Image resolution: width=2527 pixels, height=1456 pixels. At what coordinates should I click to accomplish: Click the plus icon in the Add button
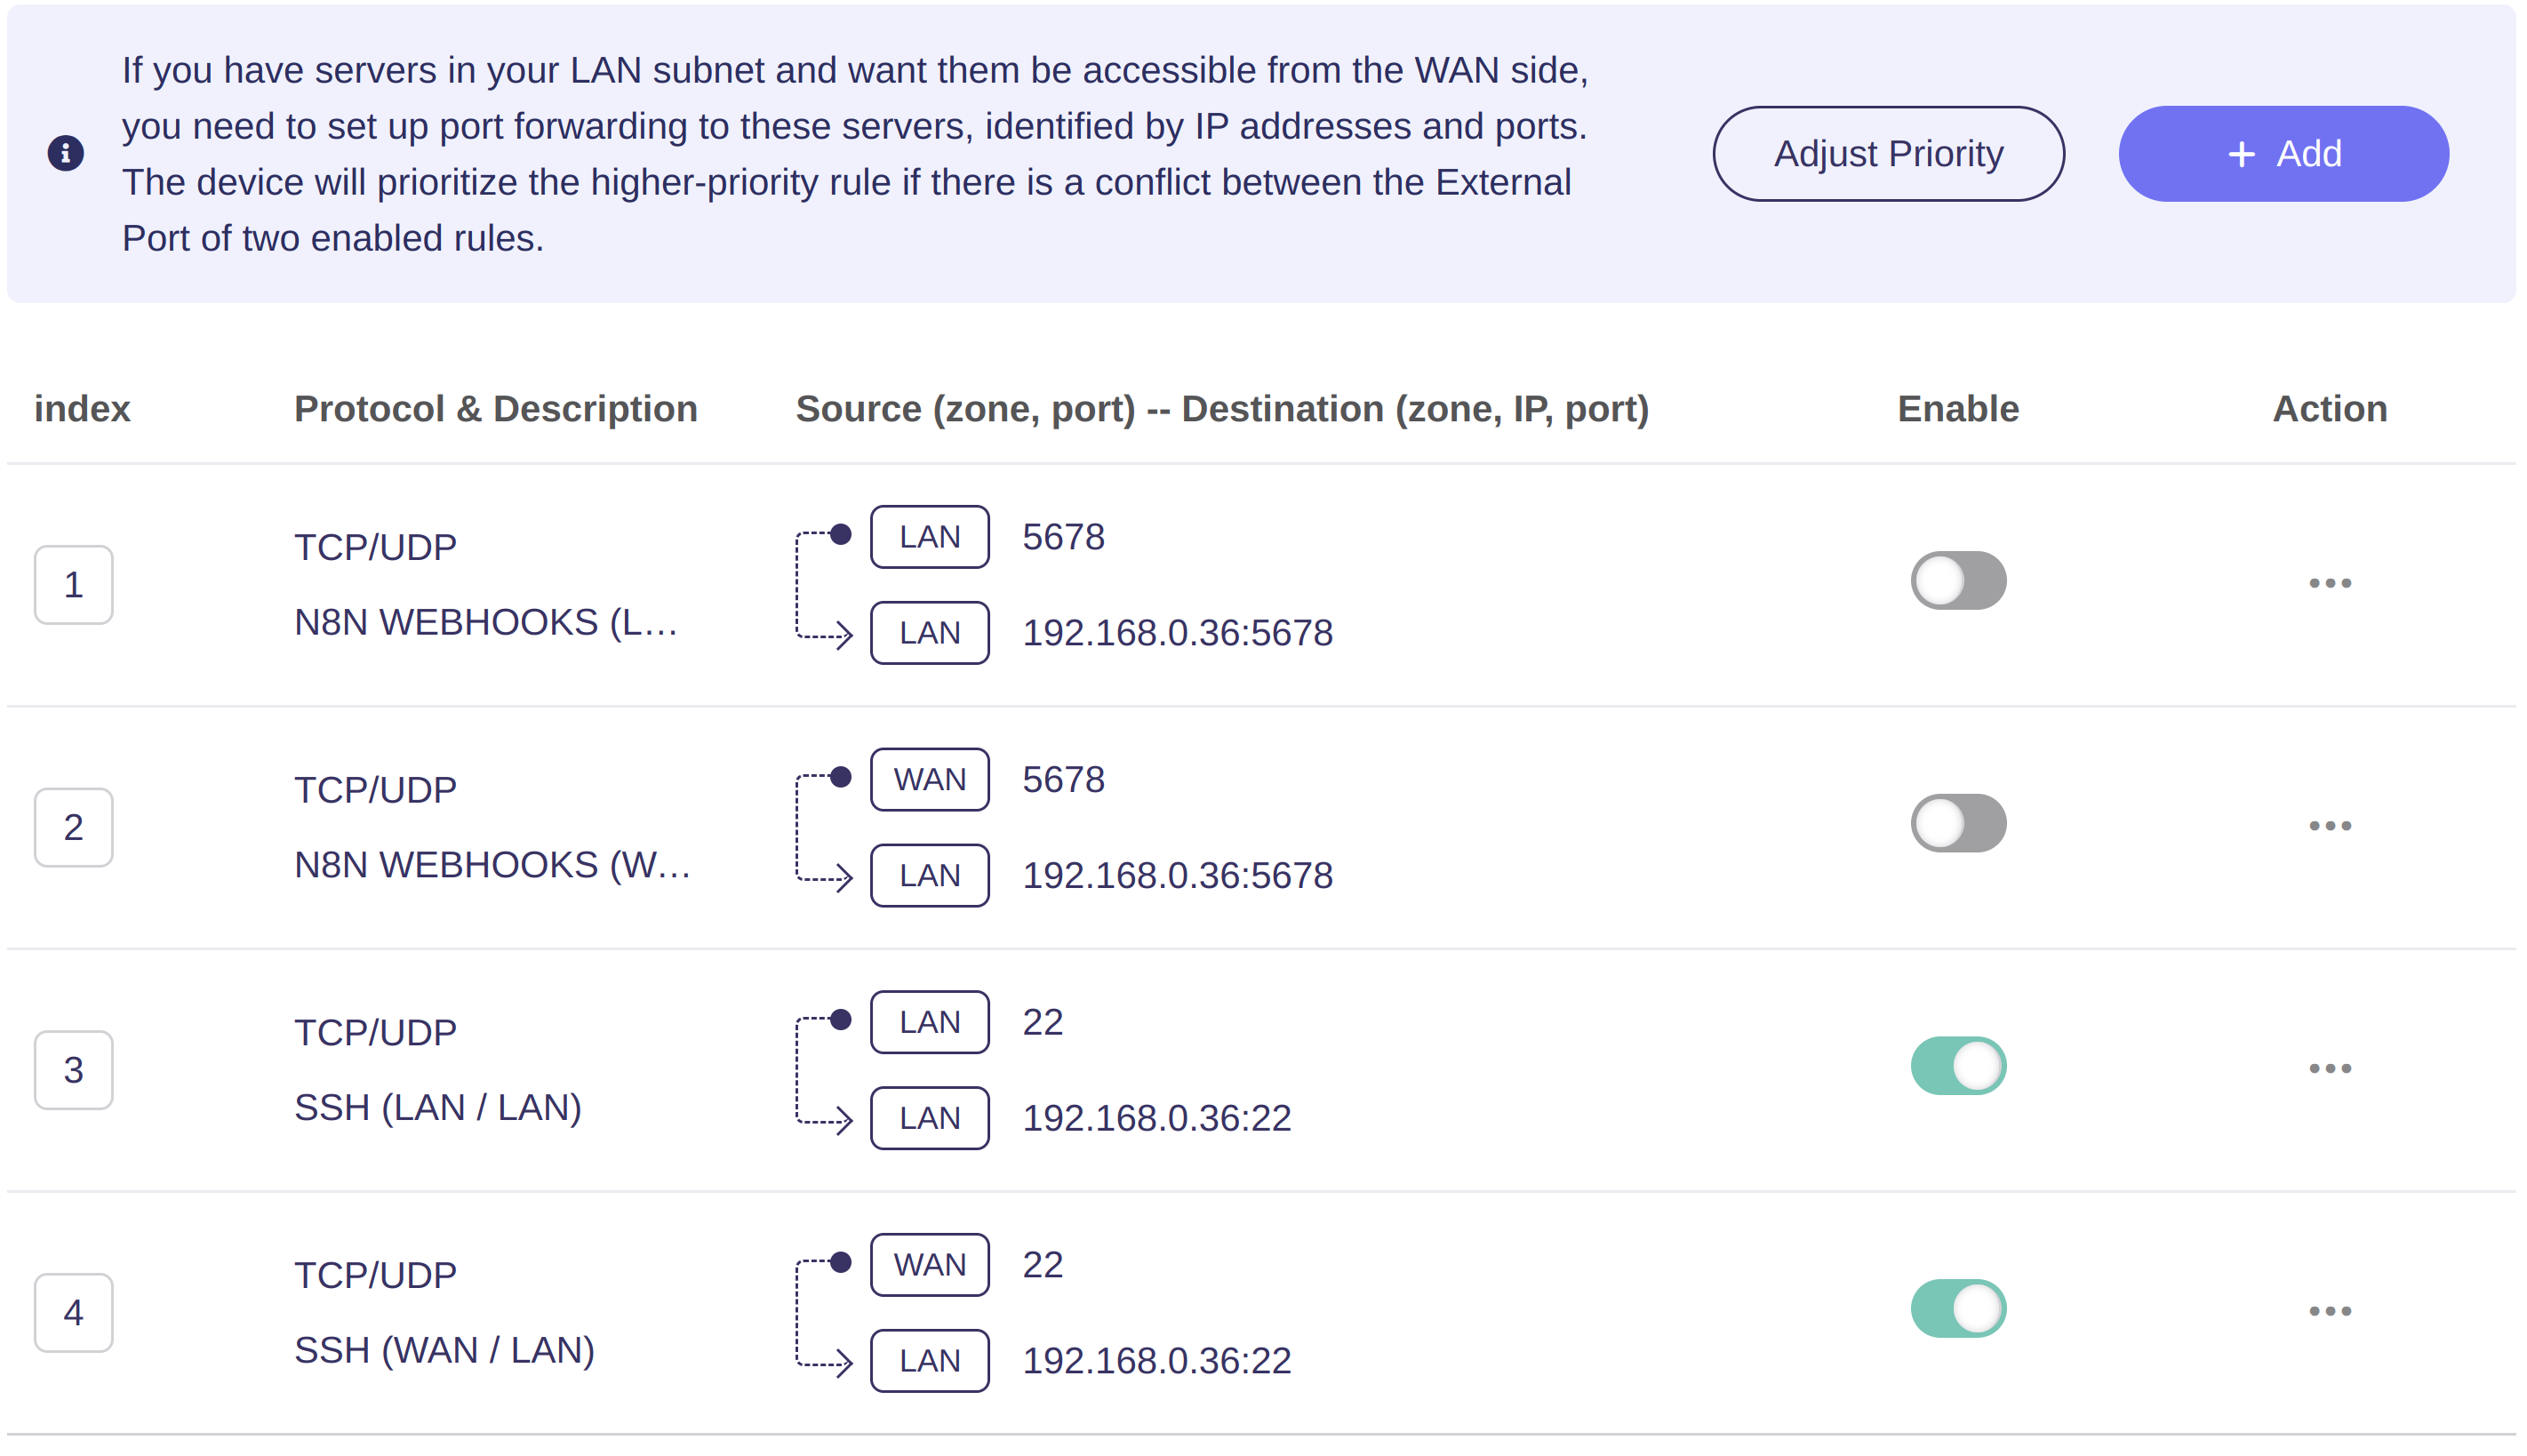point(2241,154)
